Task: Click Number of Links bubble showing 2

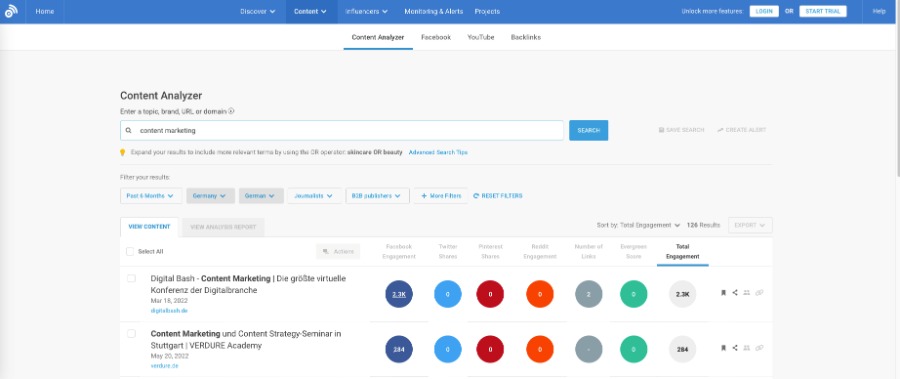Action: [589, 294]
